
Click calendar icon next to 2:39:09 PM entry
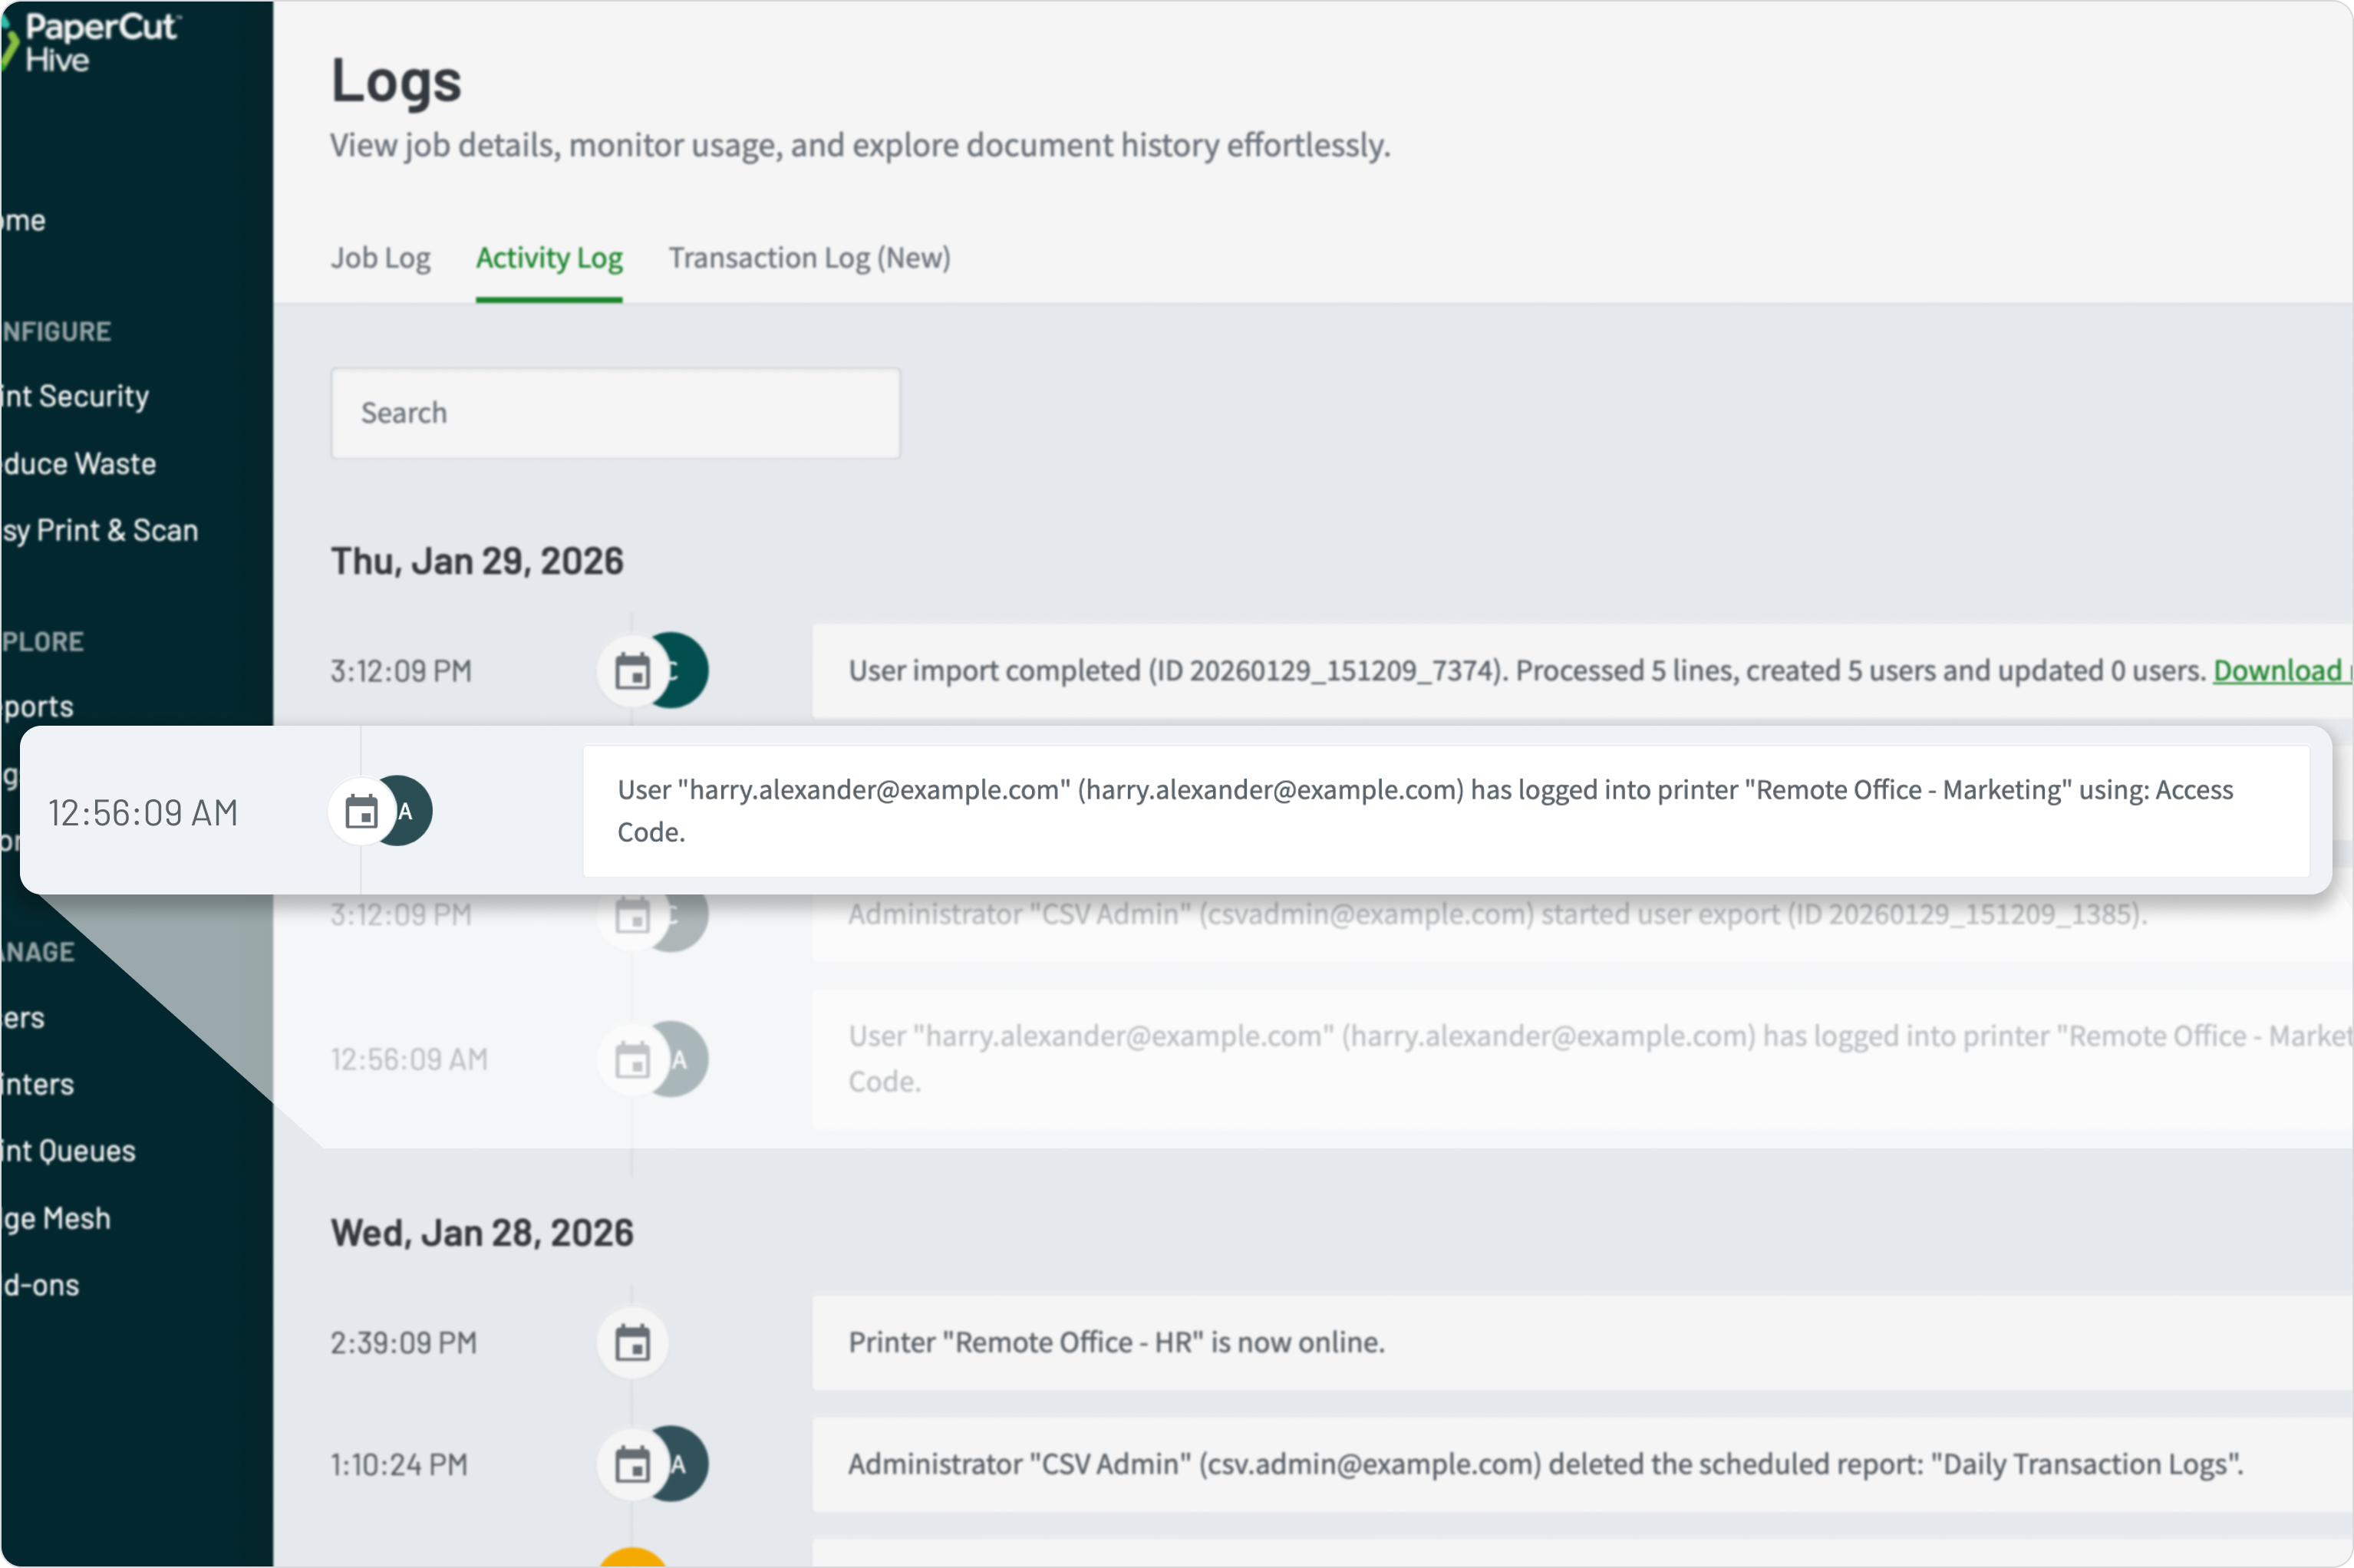pos(632,1343)
